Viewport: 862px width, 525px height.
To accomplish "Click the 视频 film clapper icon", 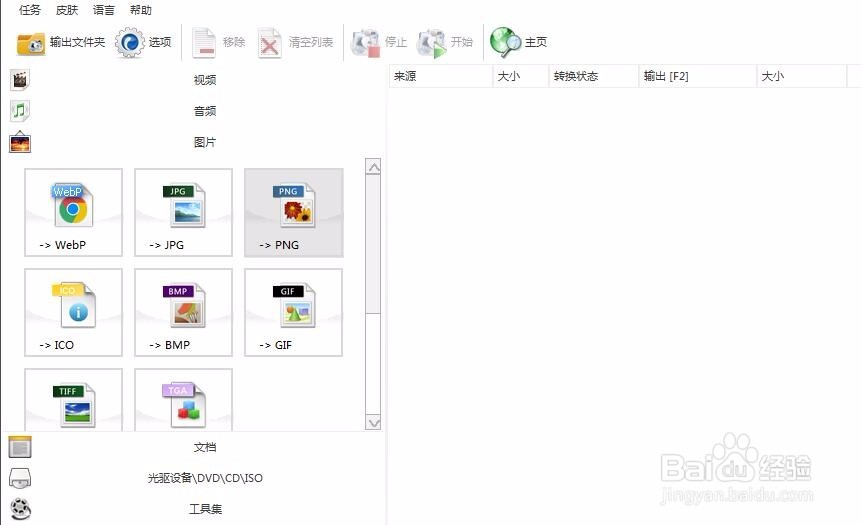I will coord(20,80).
